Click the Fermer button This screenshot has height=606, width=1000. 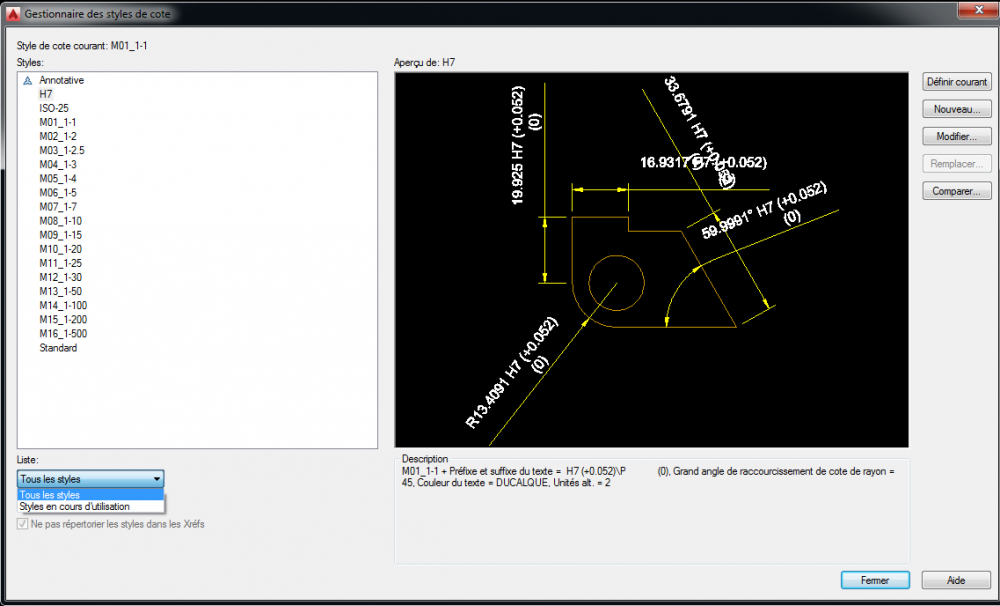tap(875, 580)
